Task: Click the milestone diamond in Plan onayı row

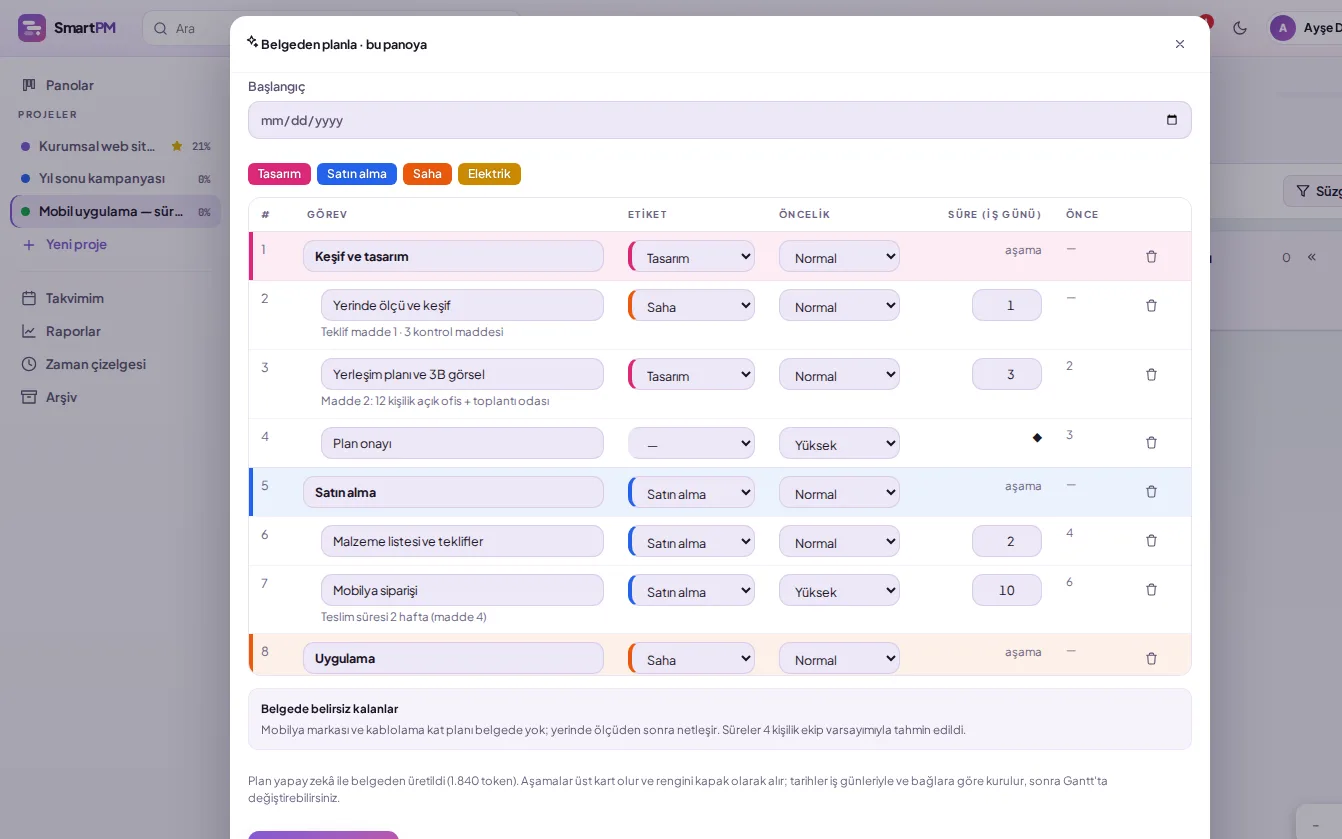Action: 1037,437
